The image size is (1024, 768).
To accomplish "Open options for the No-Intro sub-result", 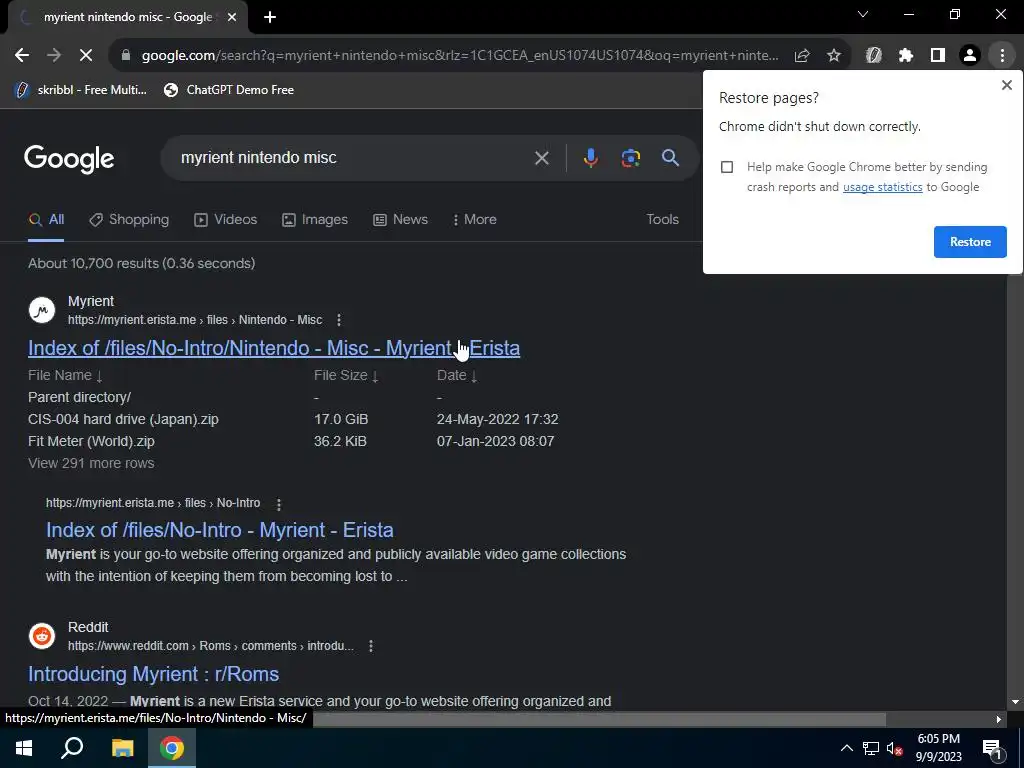I will 279,504.
